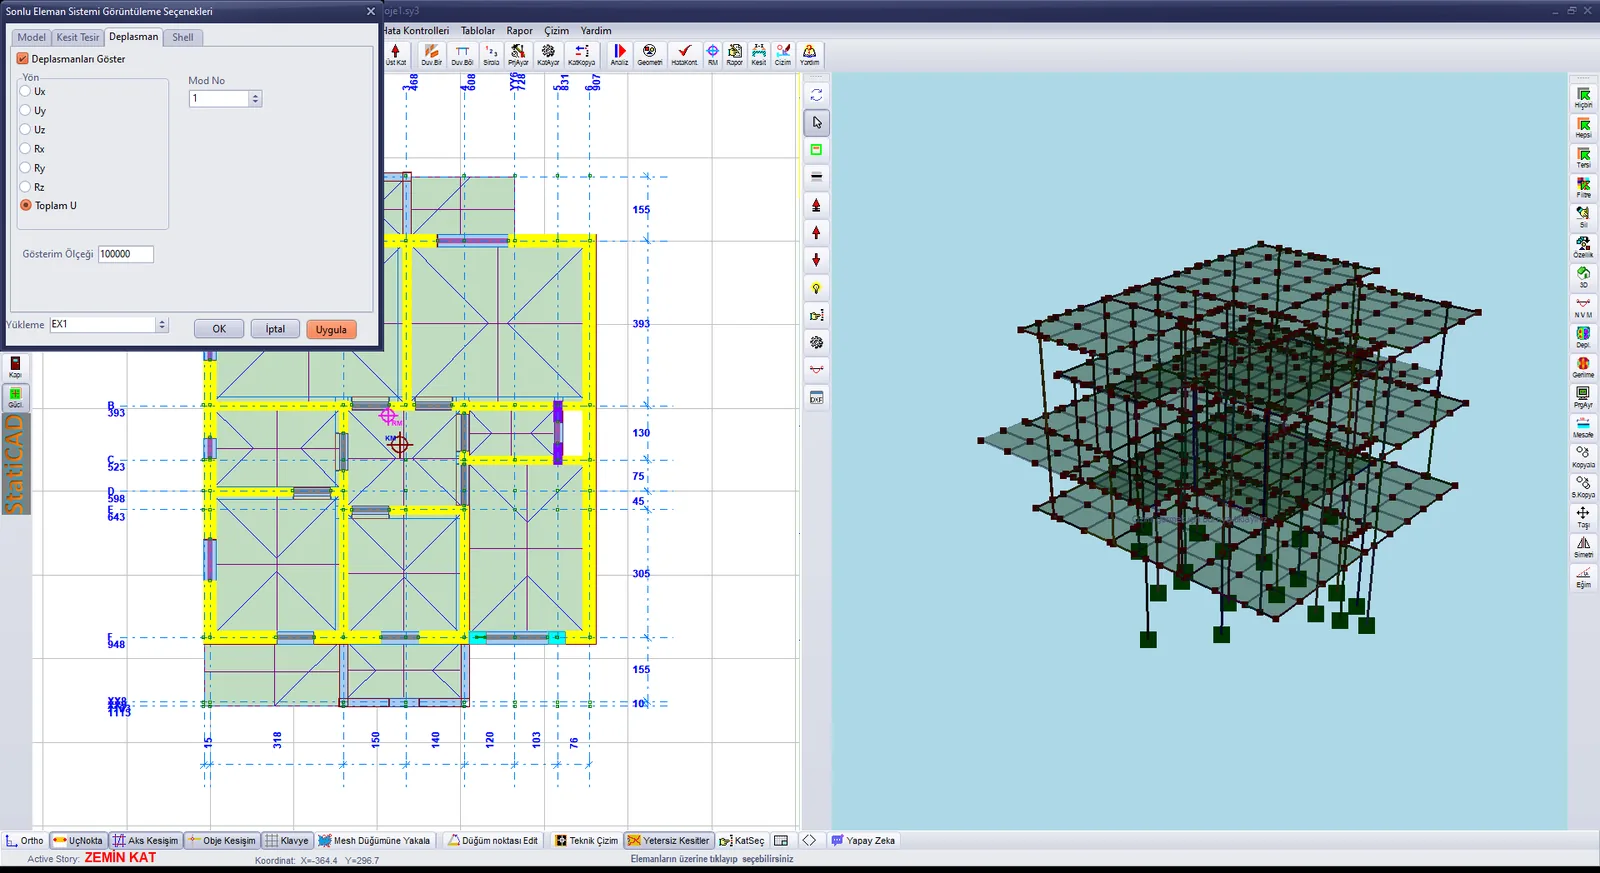This screenshot has width=1600, height=873.
Task: Toggle Aks Kesişim snap option
Action: pos(146,841)
